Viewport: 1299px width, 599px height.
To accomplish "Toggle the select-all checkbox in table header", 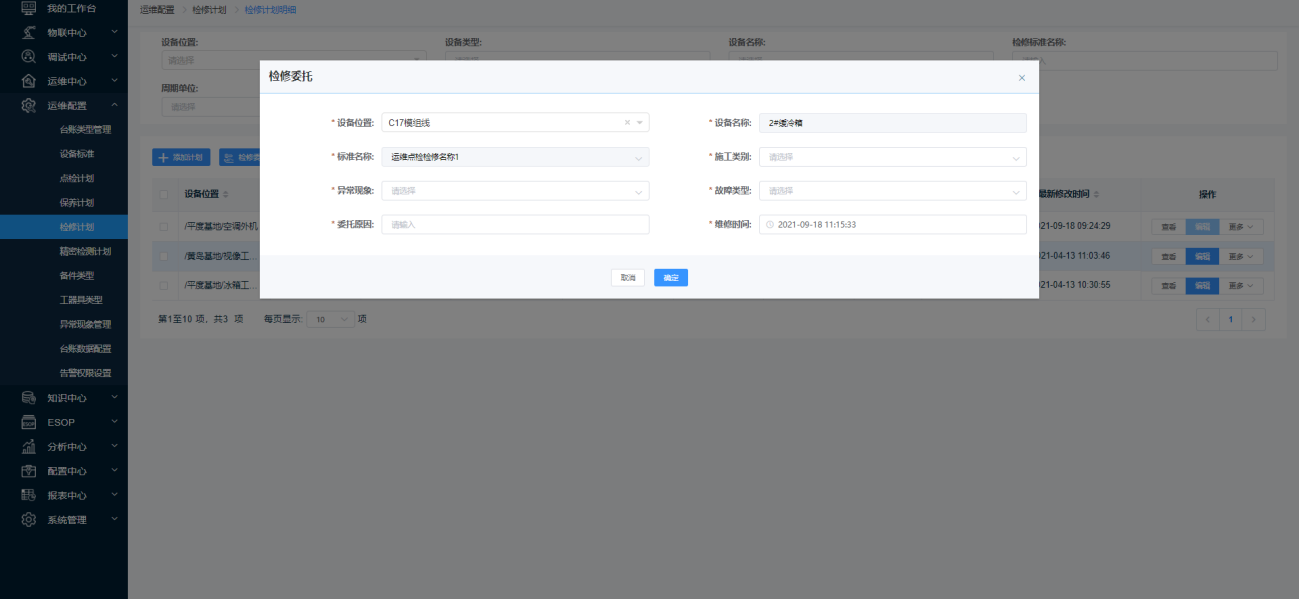I will (x=164, y=194).
